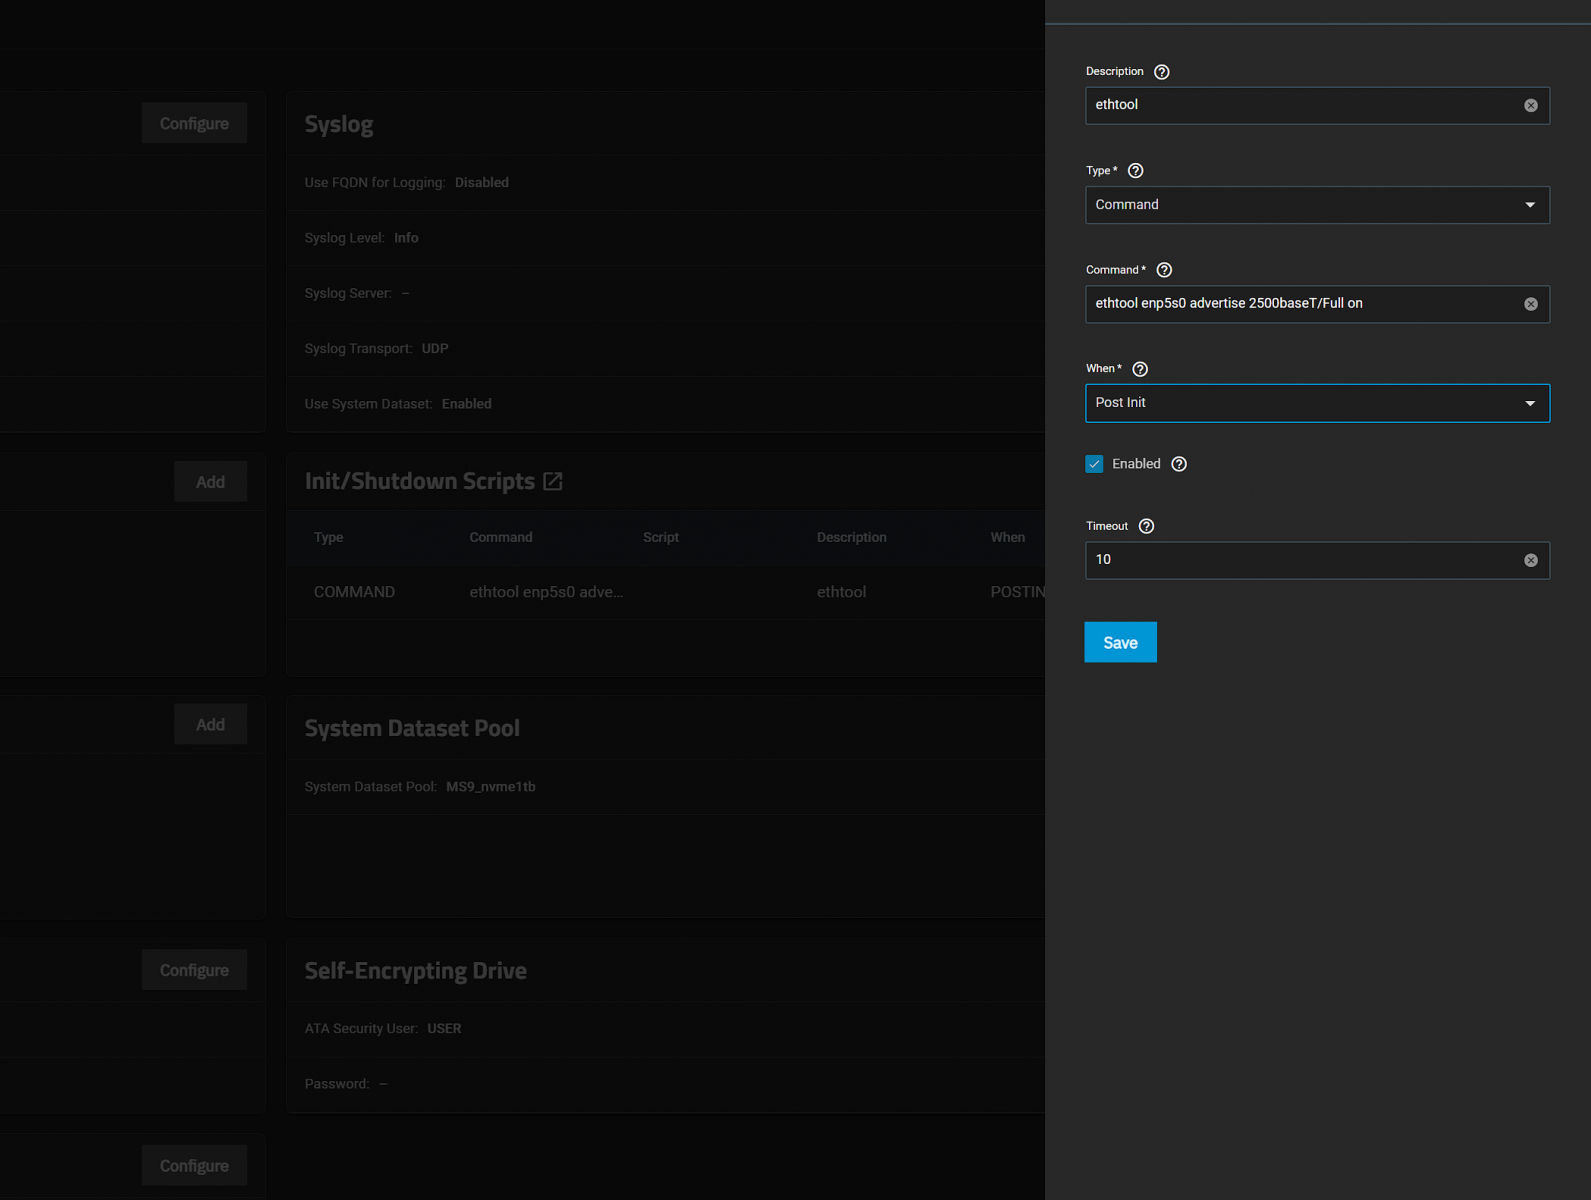Clear the Timeout field with its X icon
Image resolution: width=1591 pixels, height=1200 pixels.
[1530, 561]
